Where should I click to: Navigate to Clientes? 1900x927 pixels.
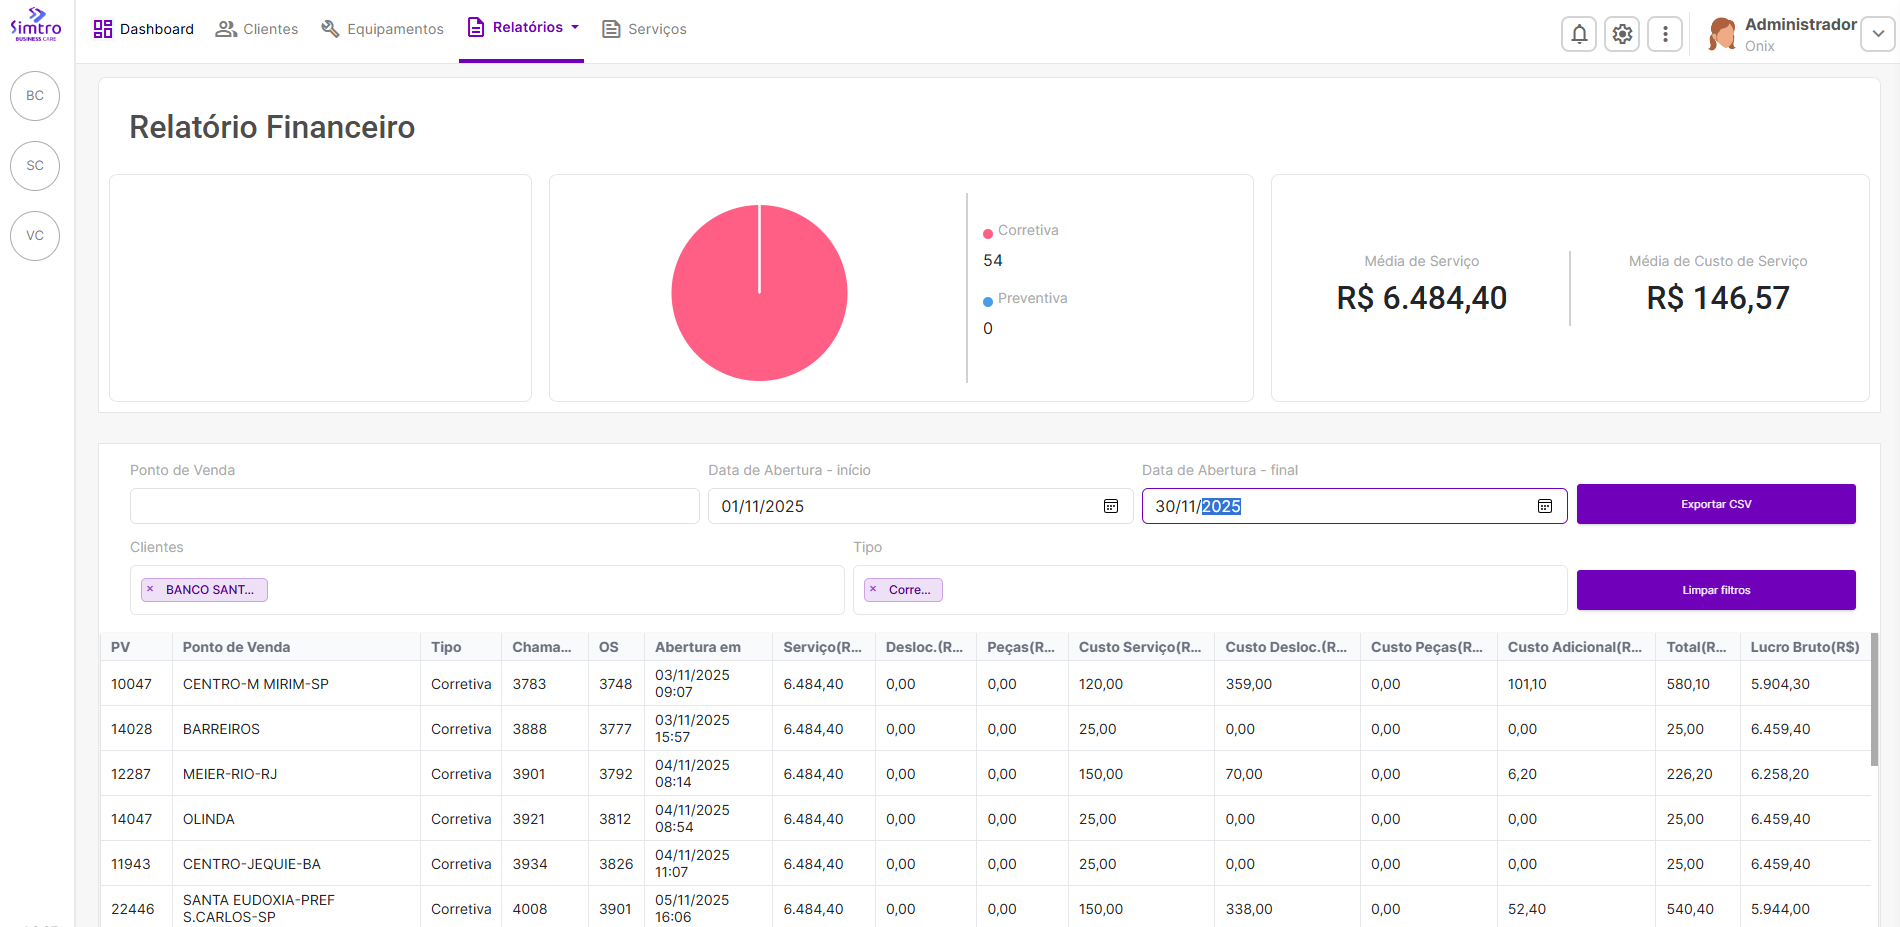click(257, 29)
